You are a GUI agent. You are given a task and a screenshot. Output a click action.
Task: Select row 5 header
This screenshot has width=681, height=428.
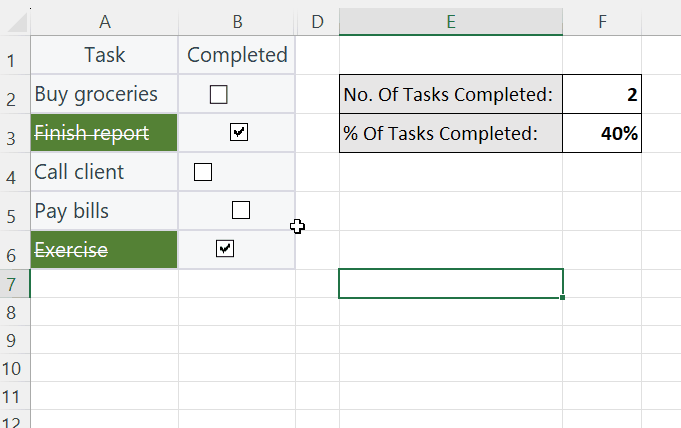pos(15,211)
